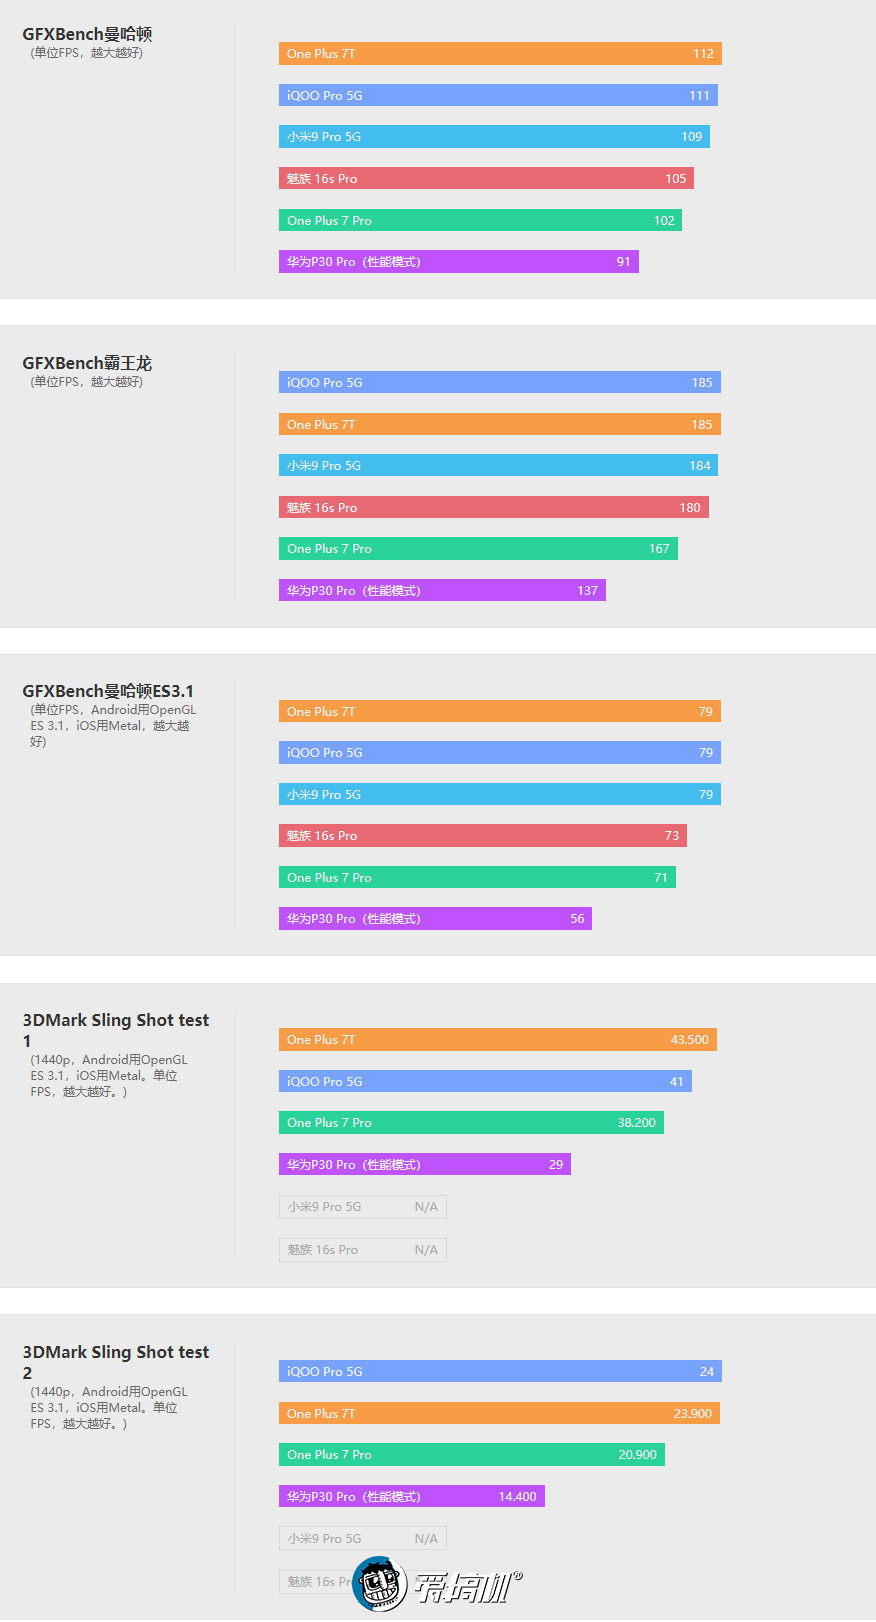Click the One Plus 7T bar showing 43.500
Screen dimensions: 876x1622
point(498,1040)
